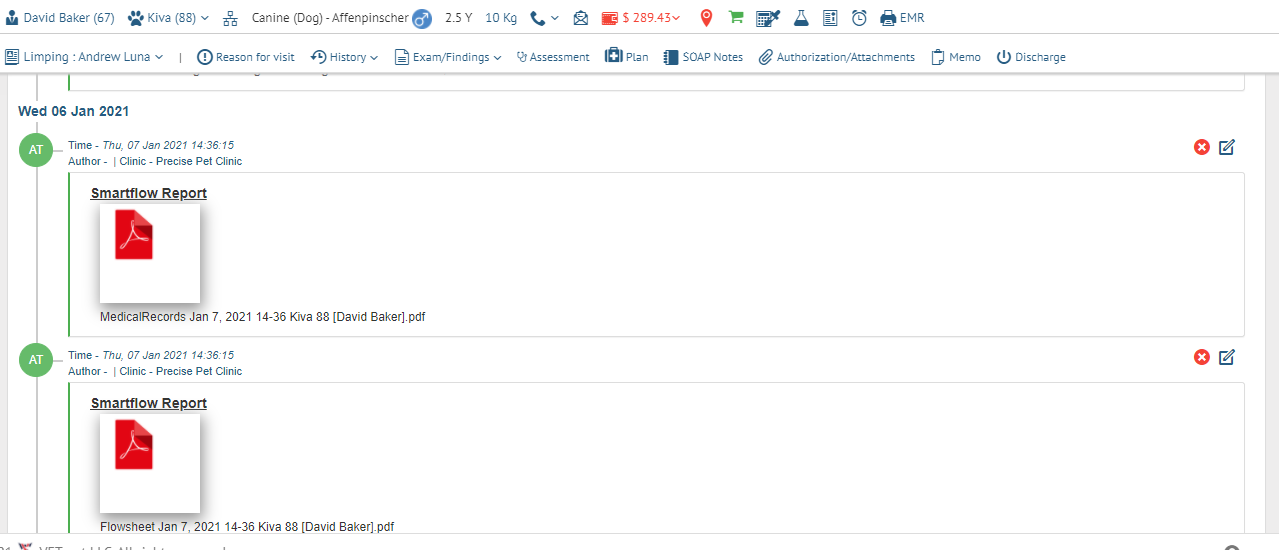This screenshot has width=1279, height=550.
Task: Click the 2.5 Y age value
Action: pyautogui.click(x=459, y=18)
